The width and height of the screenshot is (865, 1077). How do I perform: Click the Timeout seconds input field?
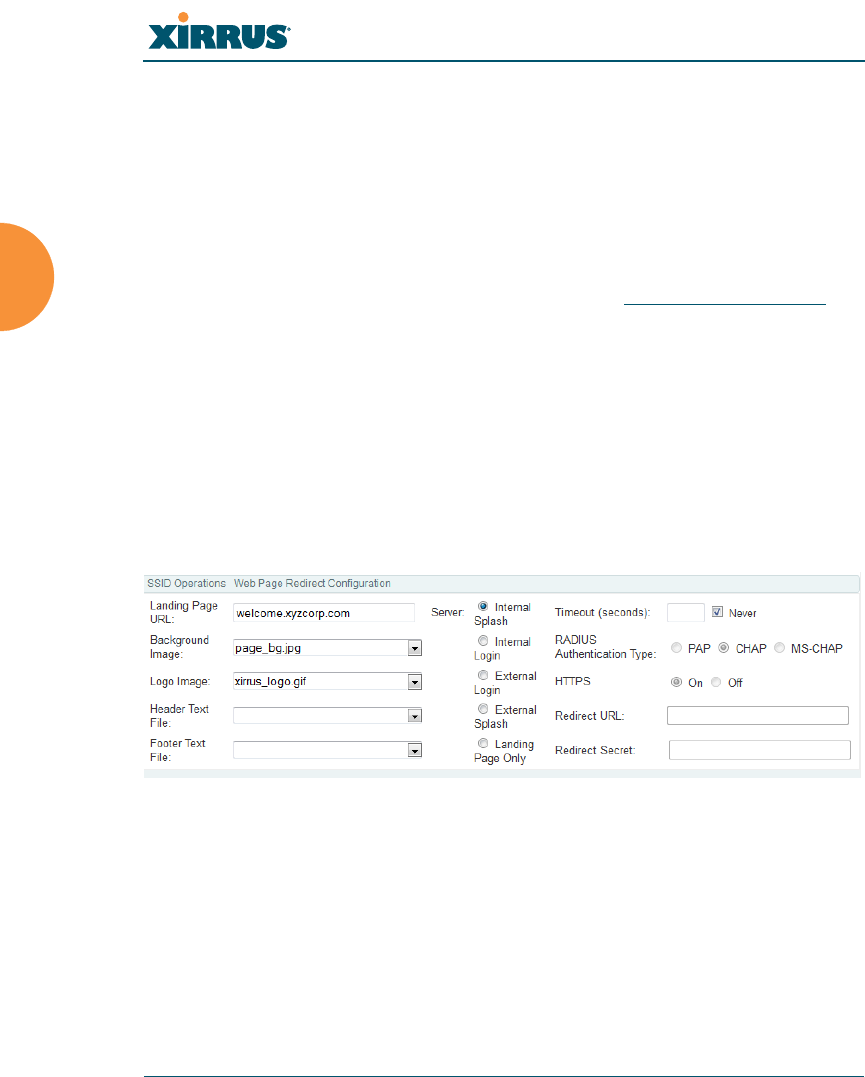[686, 613]
